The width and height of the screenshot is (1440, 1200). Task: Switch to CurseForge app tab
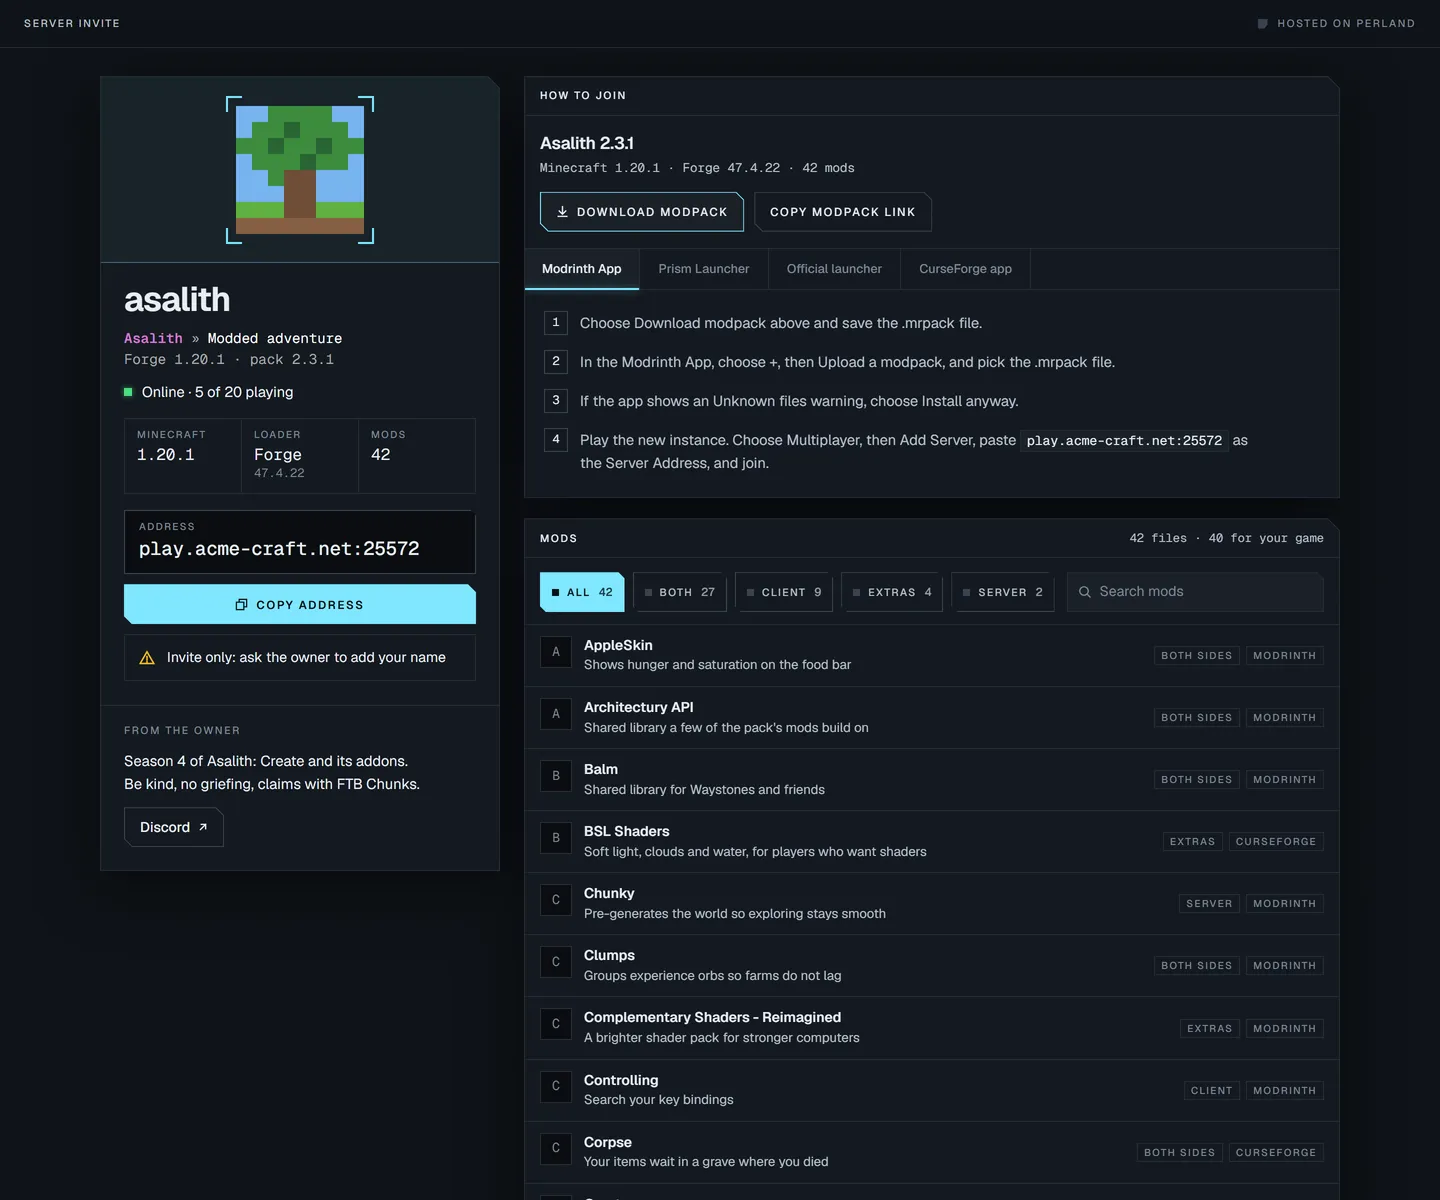(x=966, y=269)
